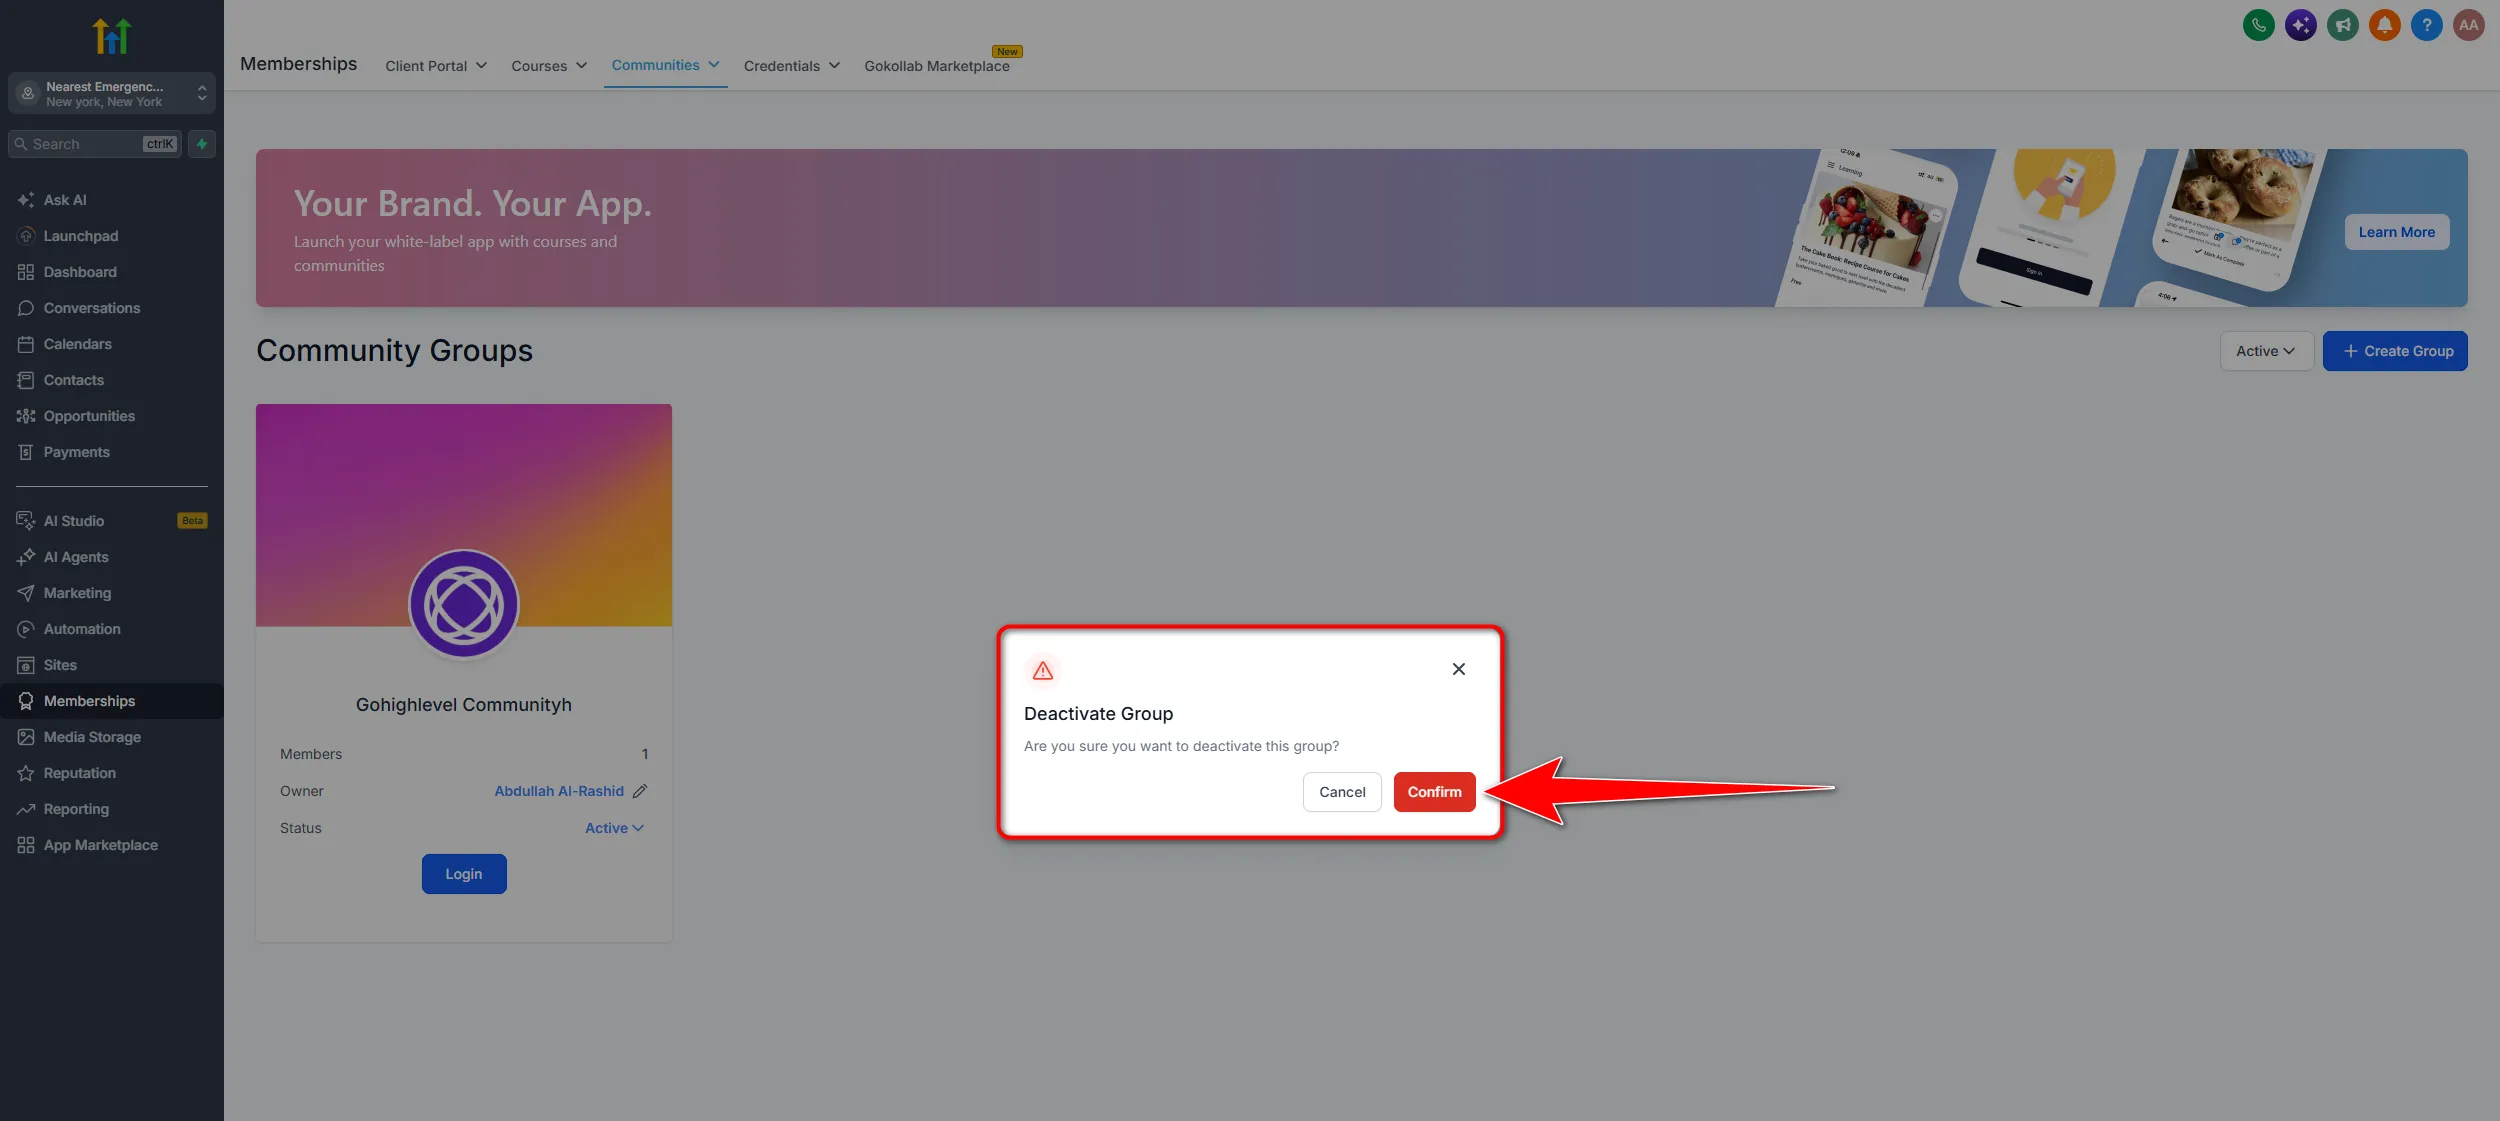Click inside the sidebar Search field
Image resolution: width=2500 pixels, height=1121 pixels.
(x=95, y=144)
